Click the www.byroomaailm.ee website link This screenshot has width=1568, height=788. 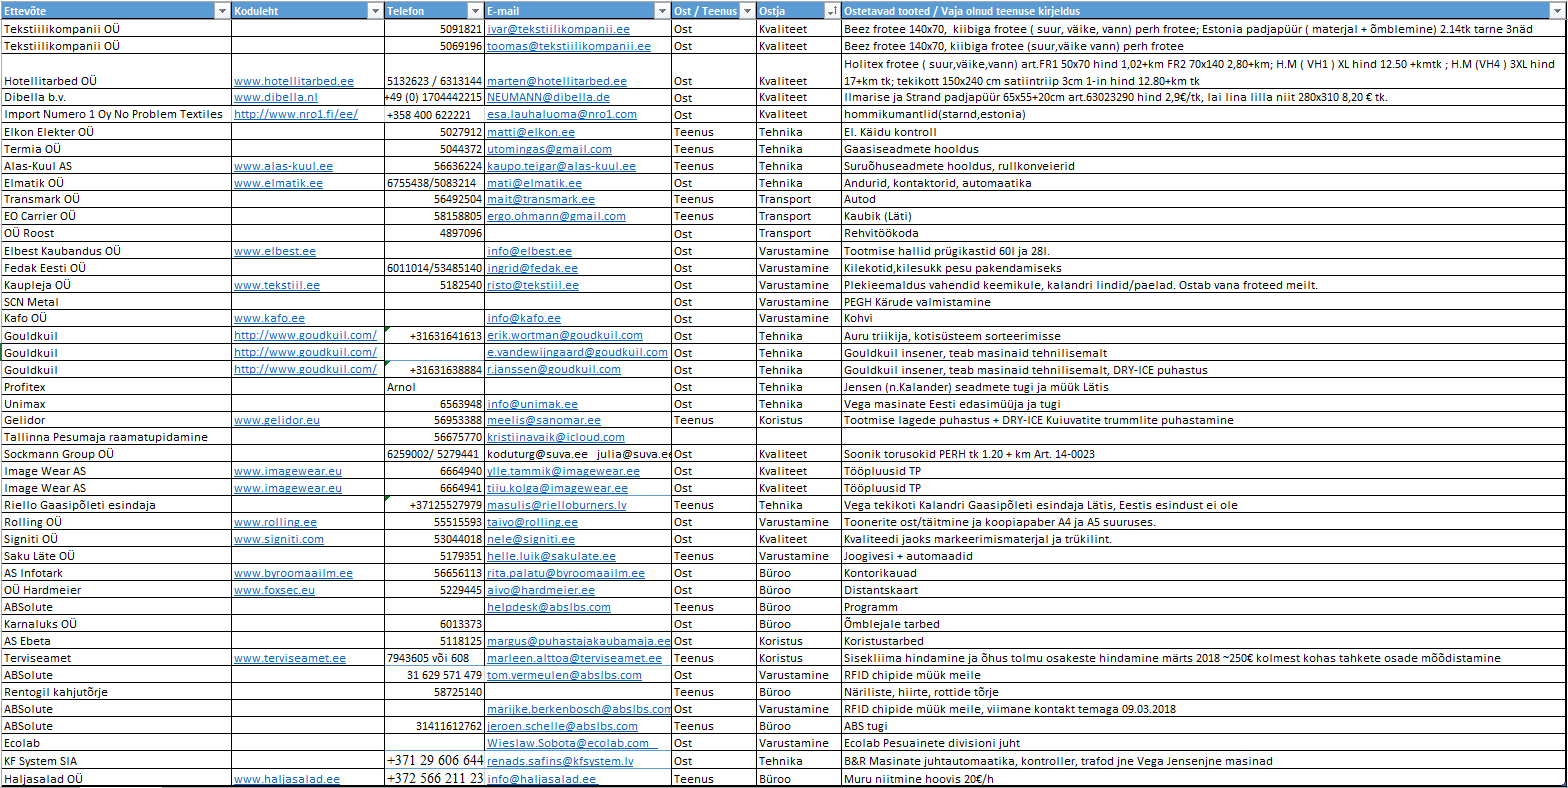coord(294,573)
